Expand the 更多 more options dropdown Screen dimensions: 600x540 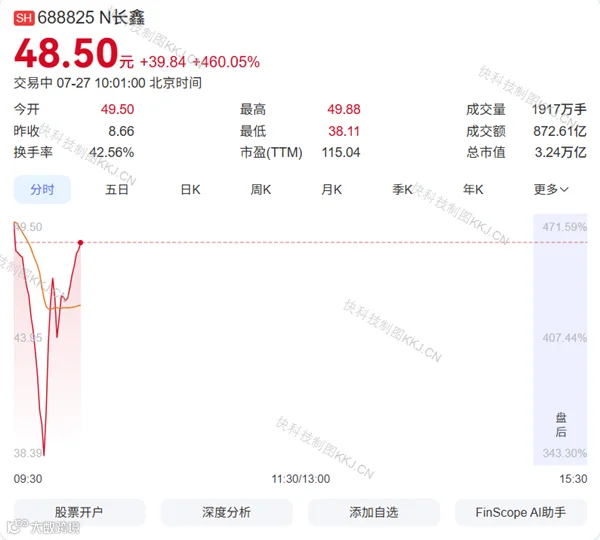tap(551, 189)
